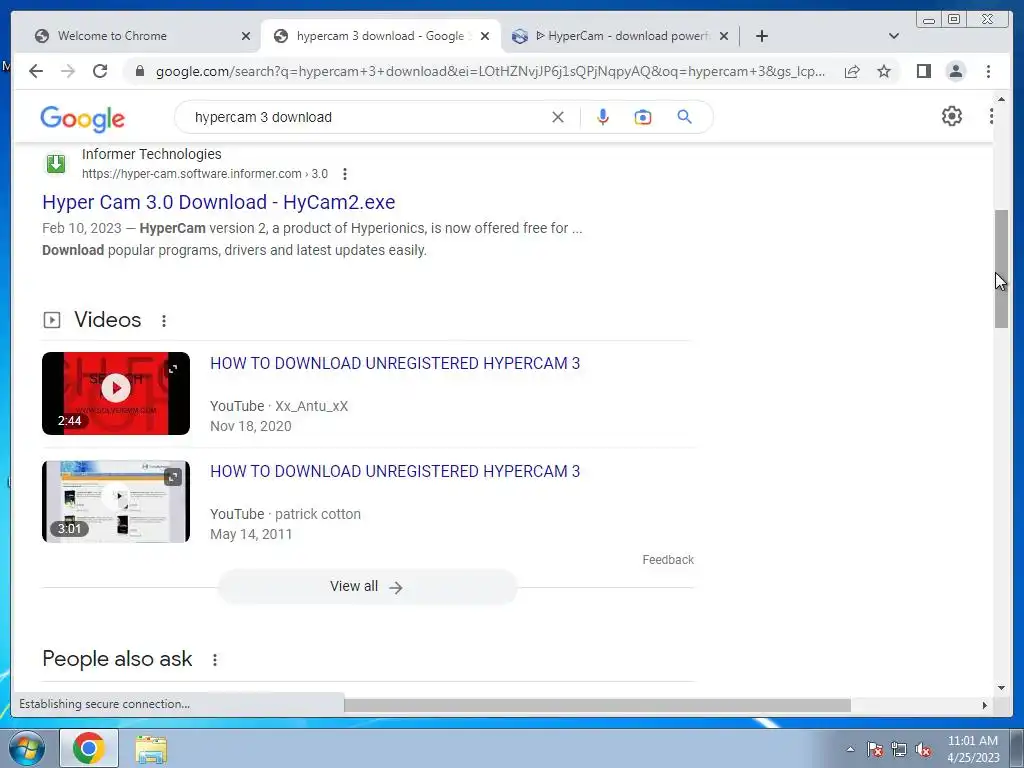The image size is (1024, 768).
Task: Click the horizontal scroll right arrow
Action: pos(985,705)
